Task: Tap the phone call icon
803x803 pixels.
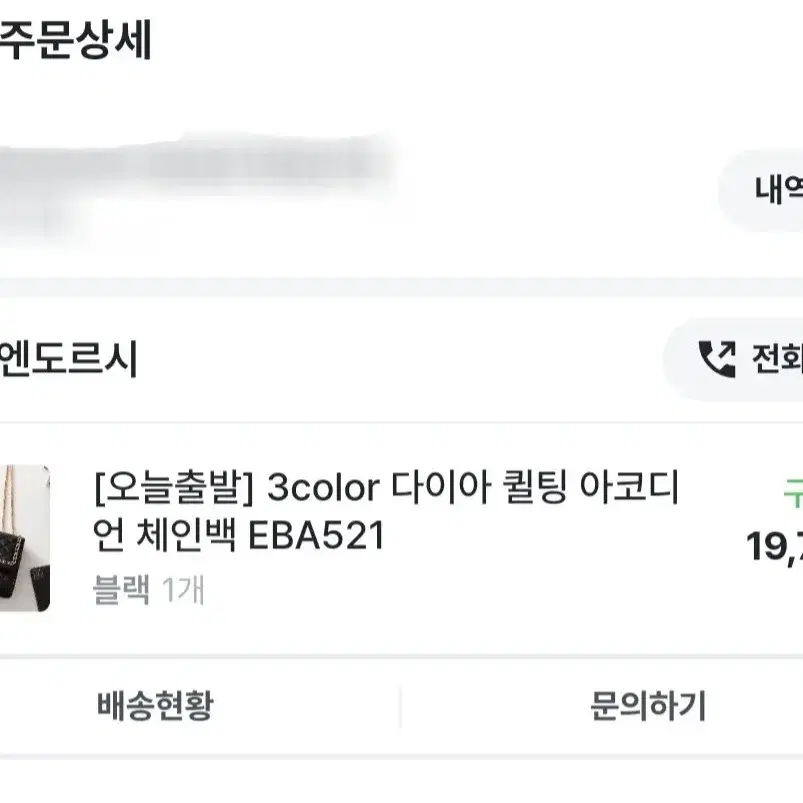Action: pos(717,358)
